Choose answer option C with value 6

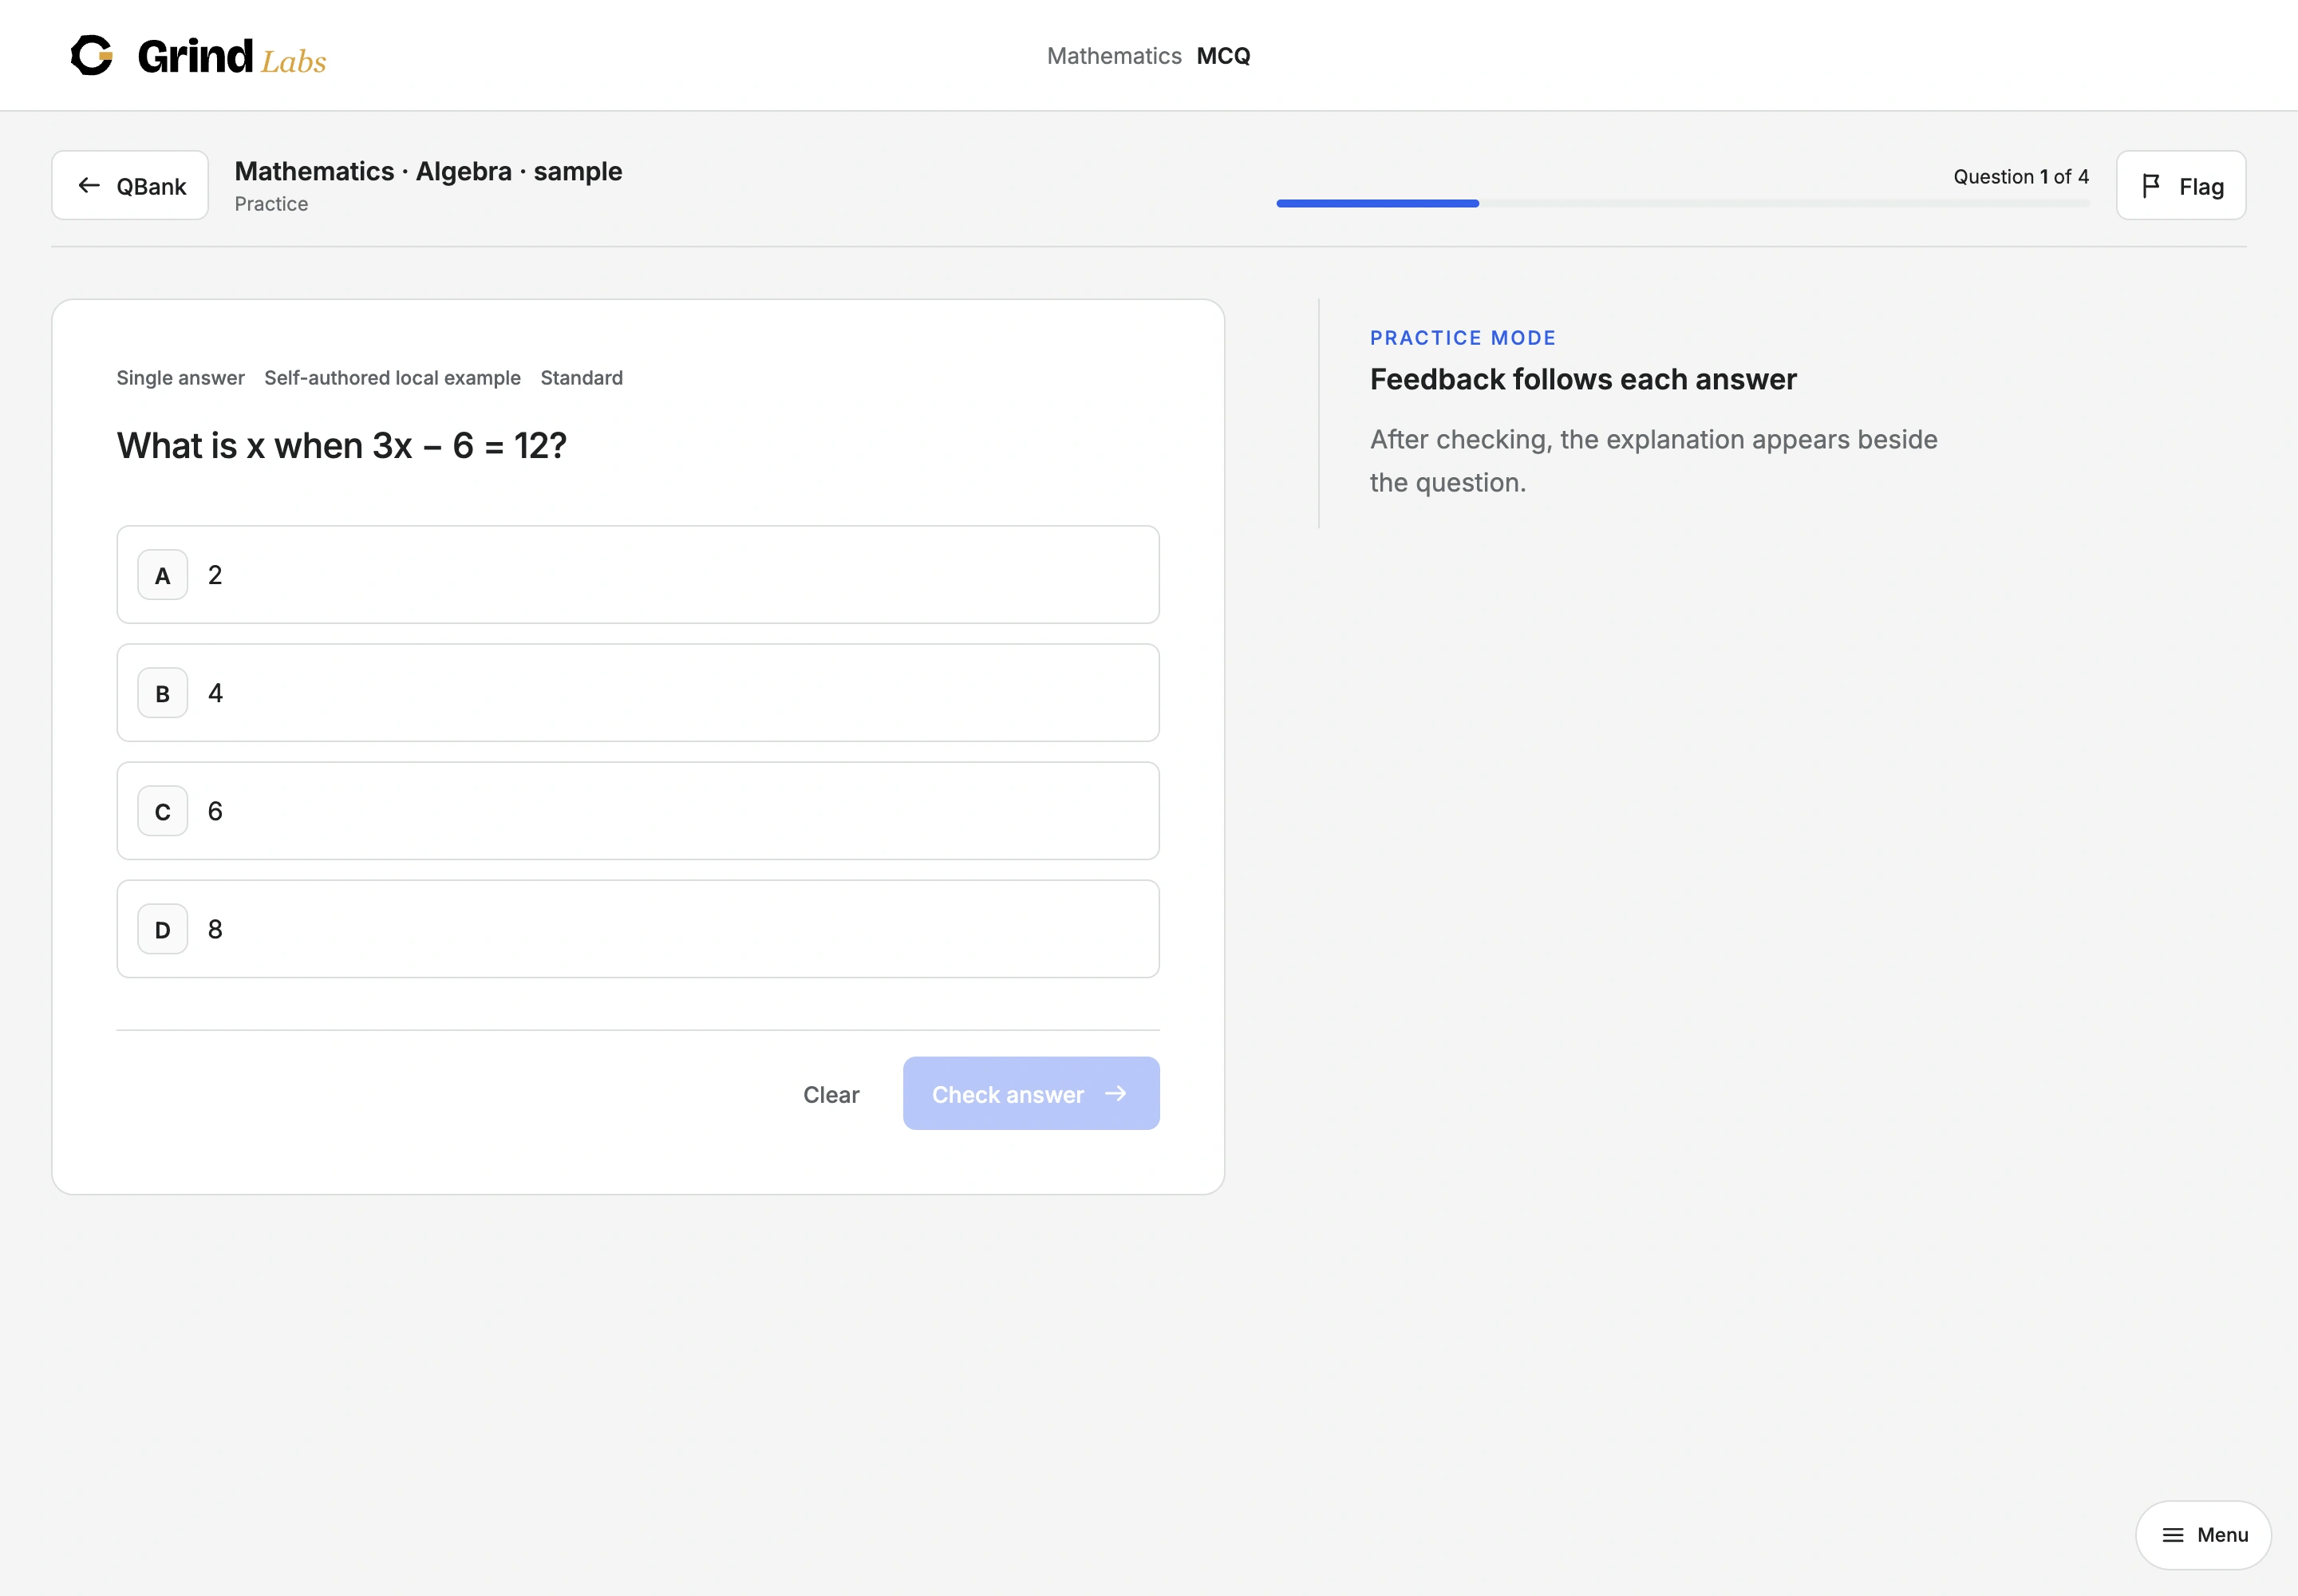(638, 811)
